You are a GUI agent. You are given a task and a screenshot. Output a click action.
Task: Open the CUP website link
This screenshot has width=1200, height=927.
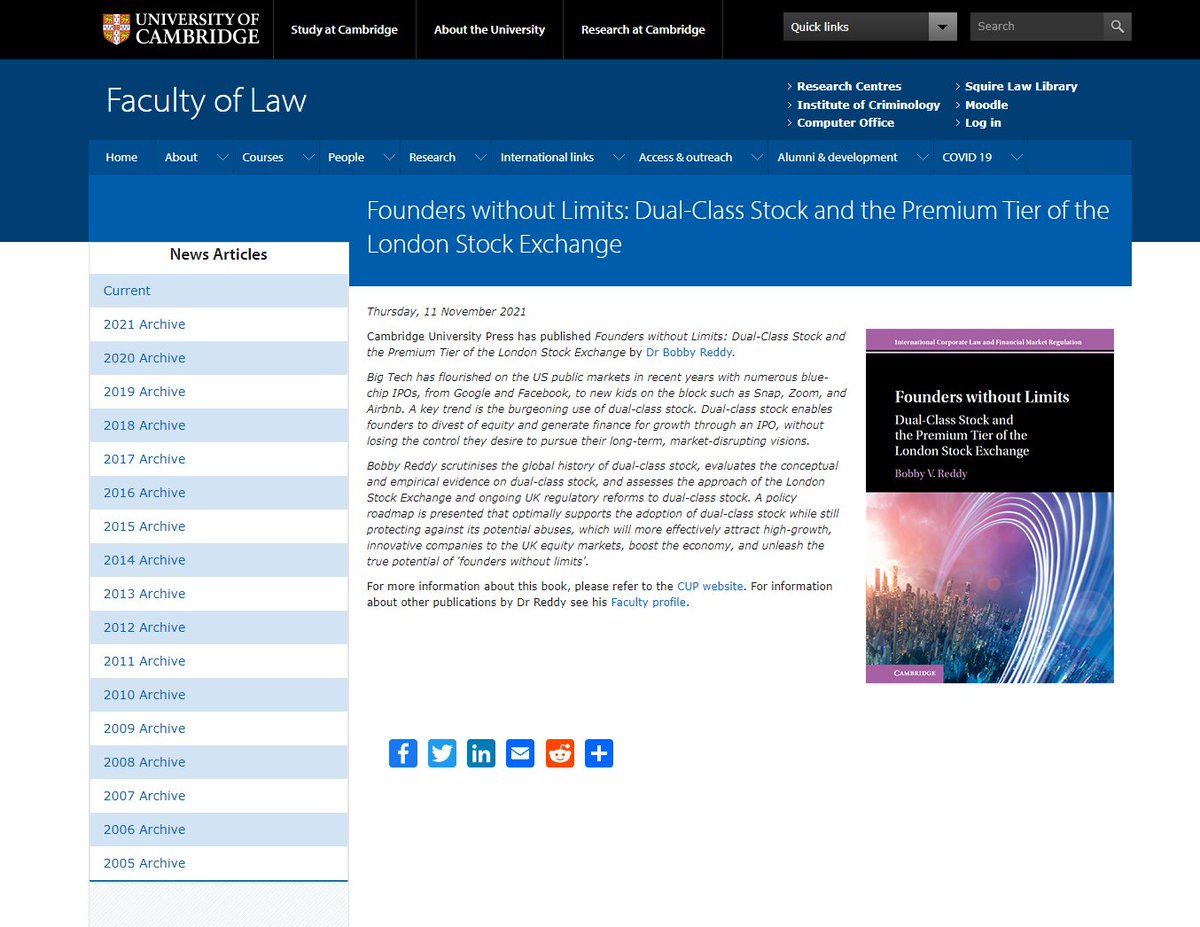click(710, 586)
